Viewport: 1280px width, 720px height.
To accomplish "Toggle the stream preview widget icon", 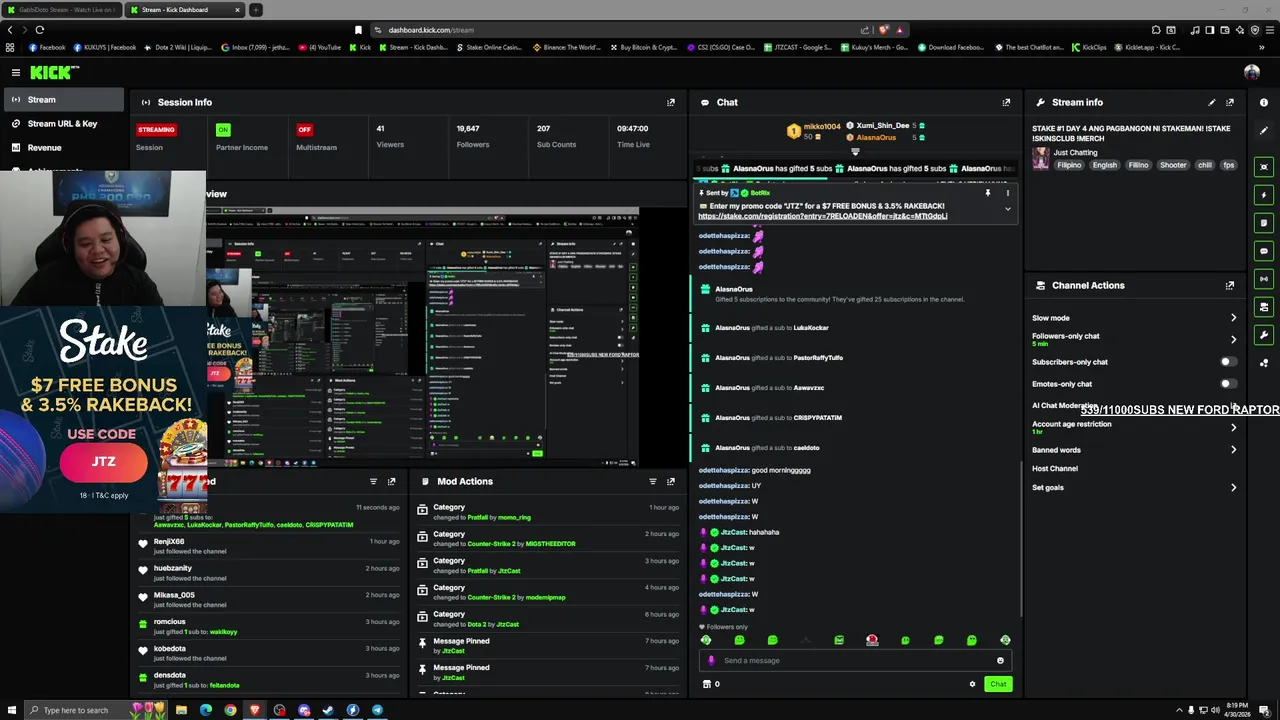I will pos(1264,167).
